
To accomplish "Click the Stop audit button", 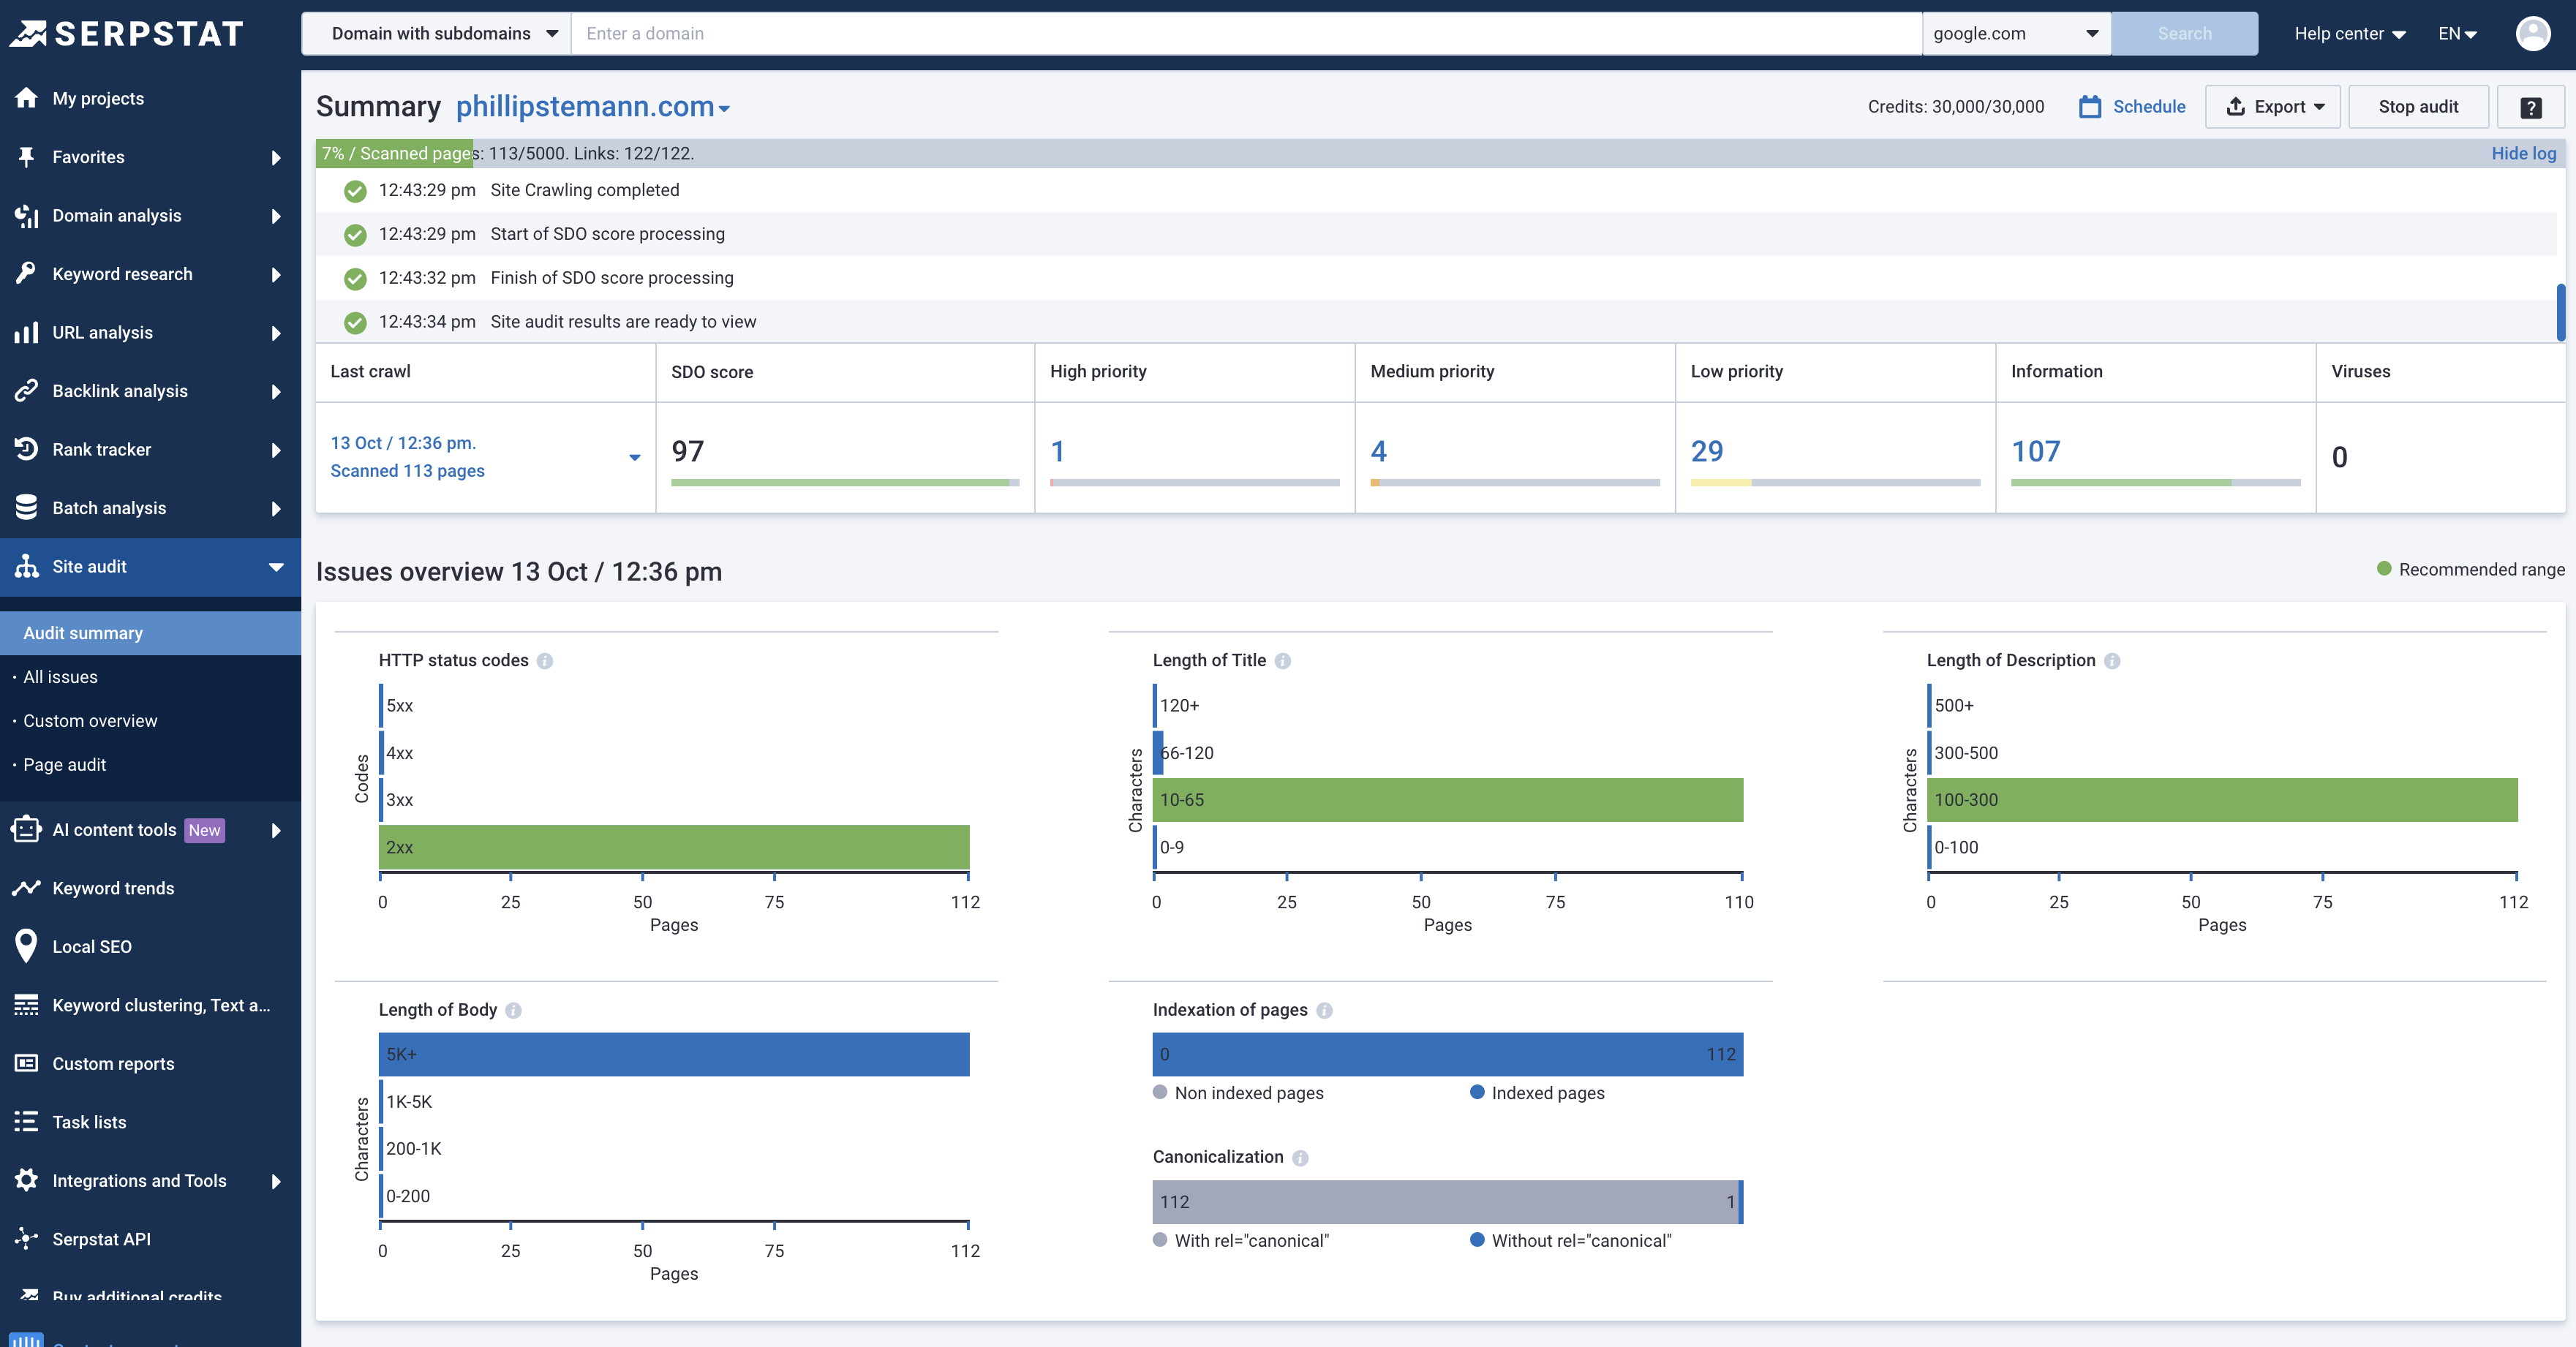I will [x=2418, y=107].
